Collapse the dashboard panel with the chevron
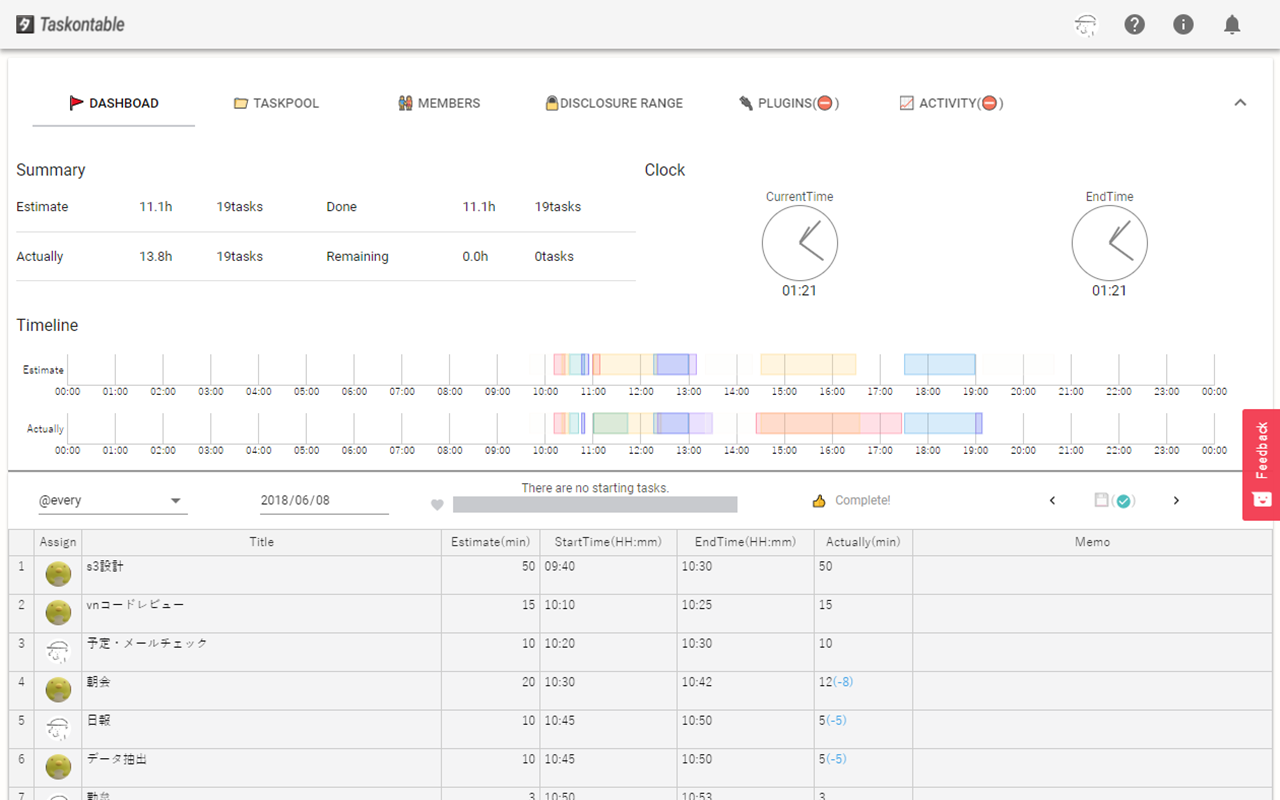The height and width of the screenshot is (800, 1280). [1240, 102]
